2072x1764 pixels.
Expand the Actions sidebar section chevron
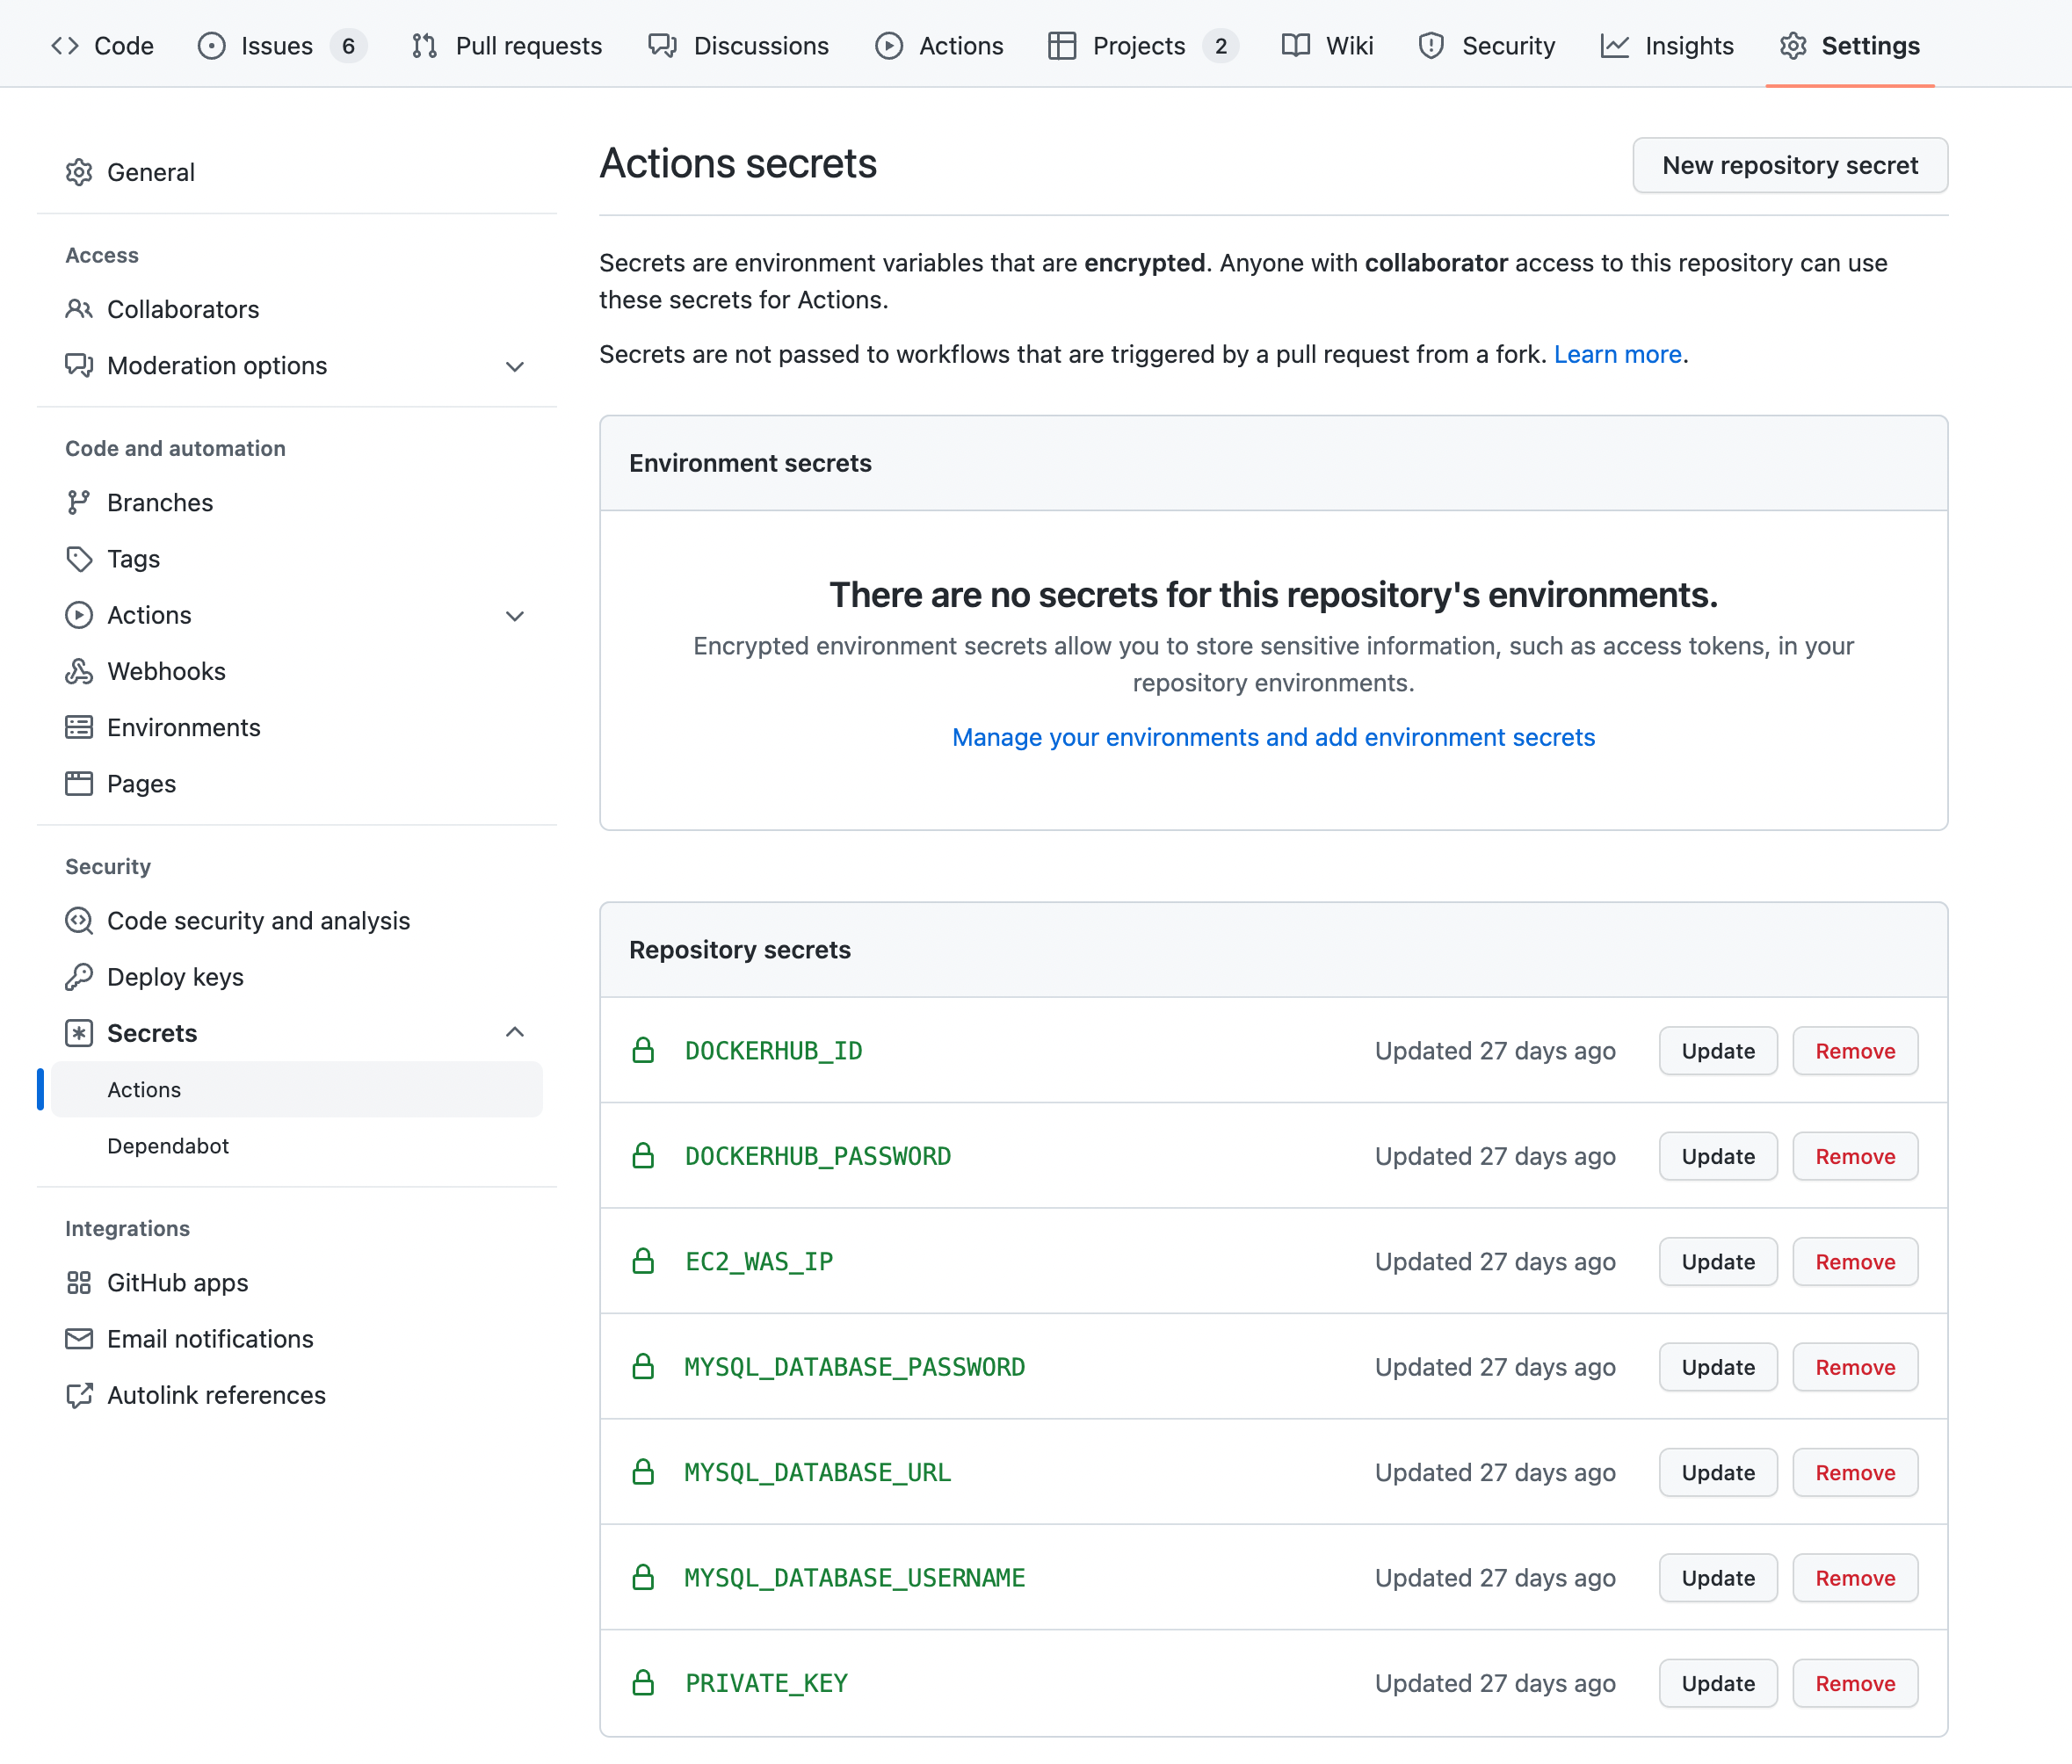coord(515,616)
